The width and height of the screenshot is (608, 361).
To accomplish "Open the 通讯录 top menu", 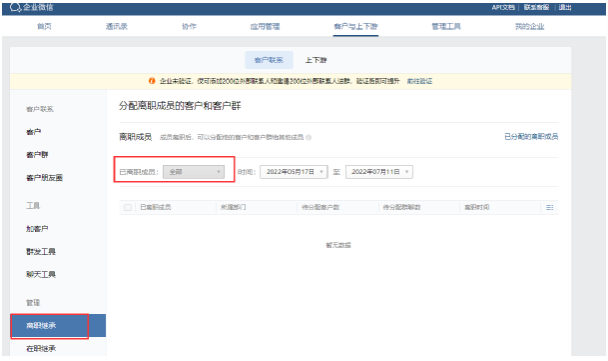I will tap(117, 26).
